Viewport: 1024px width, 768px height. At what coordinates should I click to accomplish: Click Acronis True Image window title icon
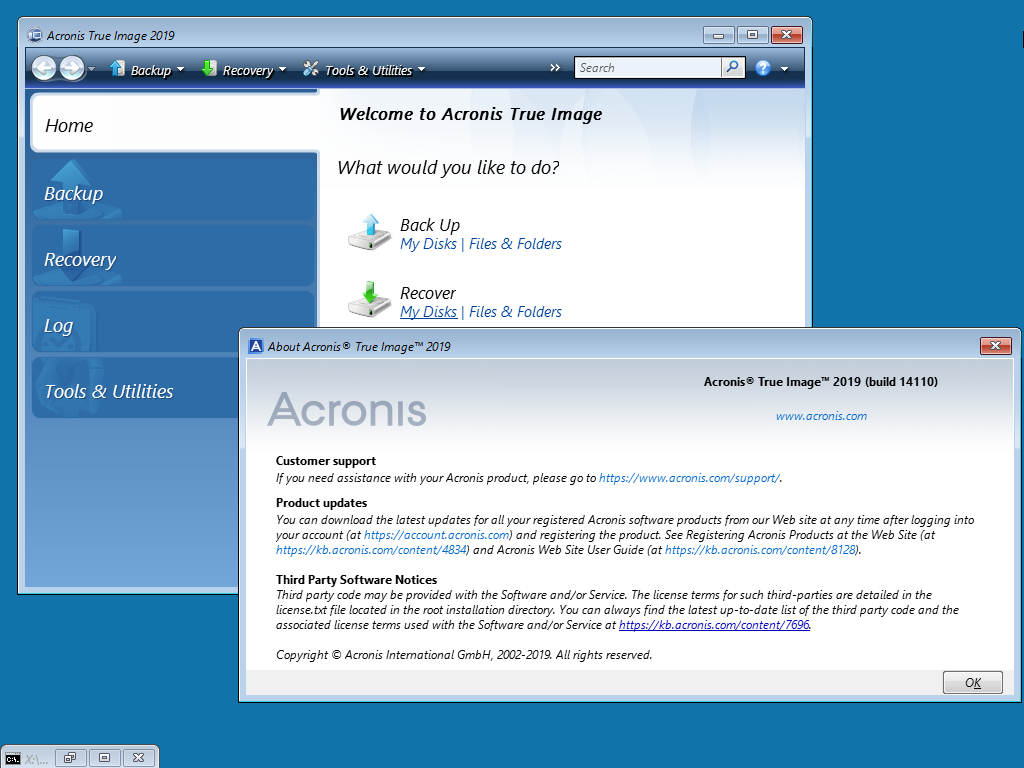(x=35, y=35)
